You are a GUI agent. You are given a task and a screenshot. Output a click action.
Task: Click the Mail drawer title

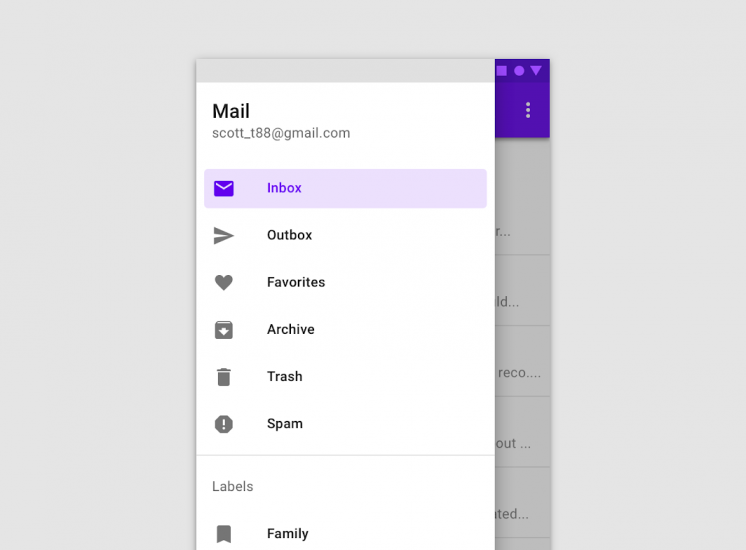tap(231, 111)
